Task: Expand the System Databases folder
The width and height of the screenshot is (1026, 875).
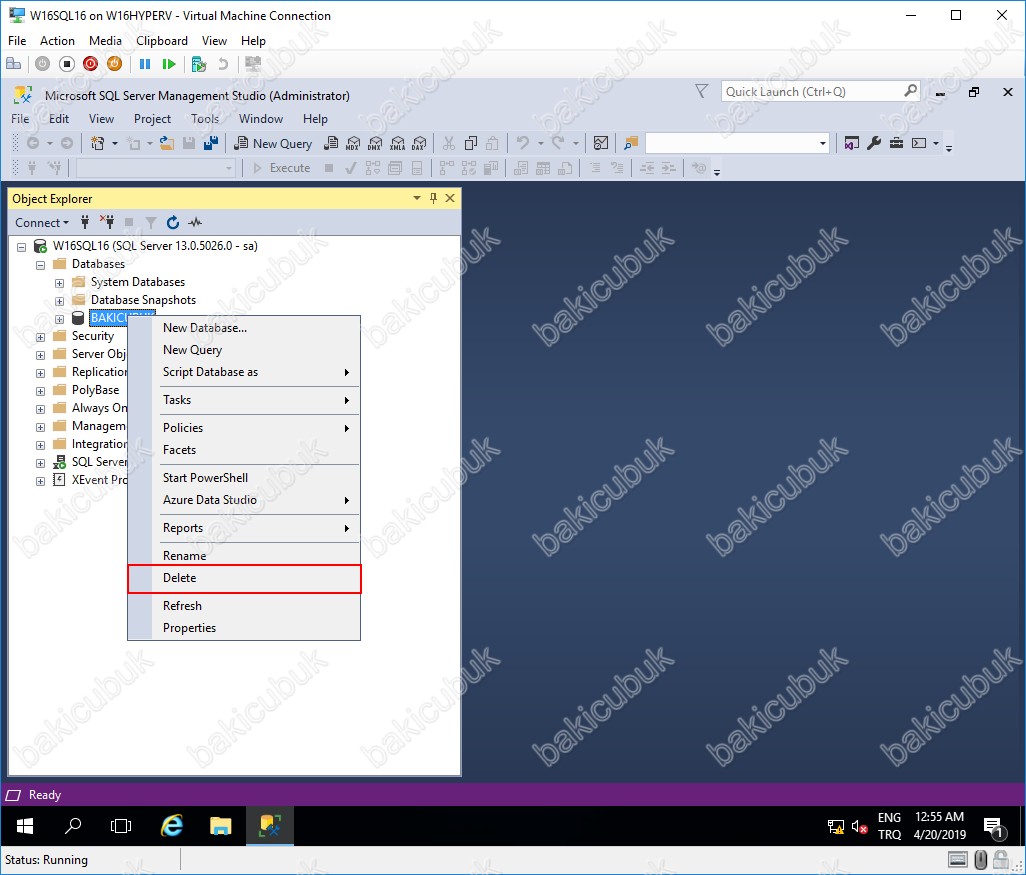Action: [x=60, y=283]
